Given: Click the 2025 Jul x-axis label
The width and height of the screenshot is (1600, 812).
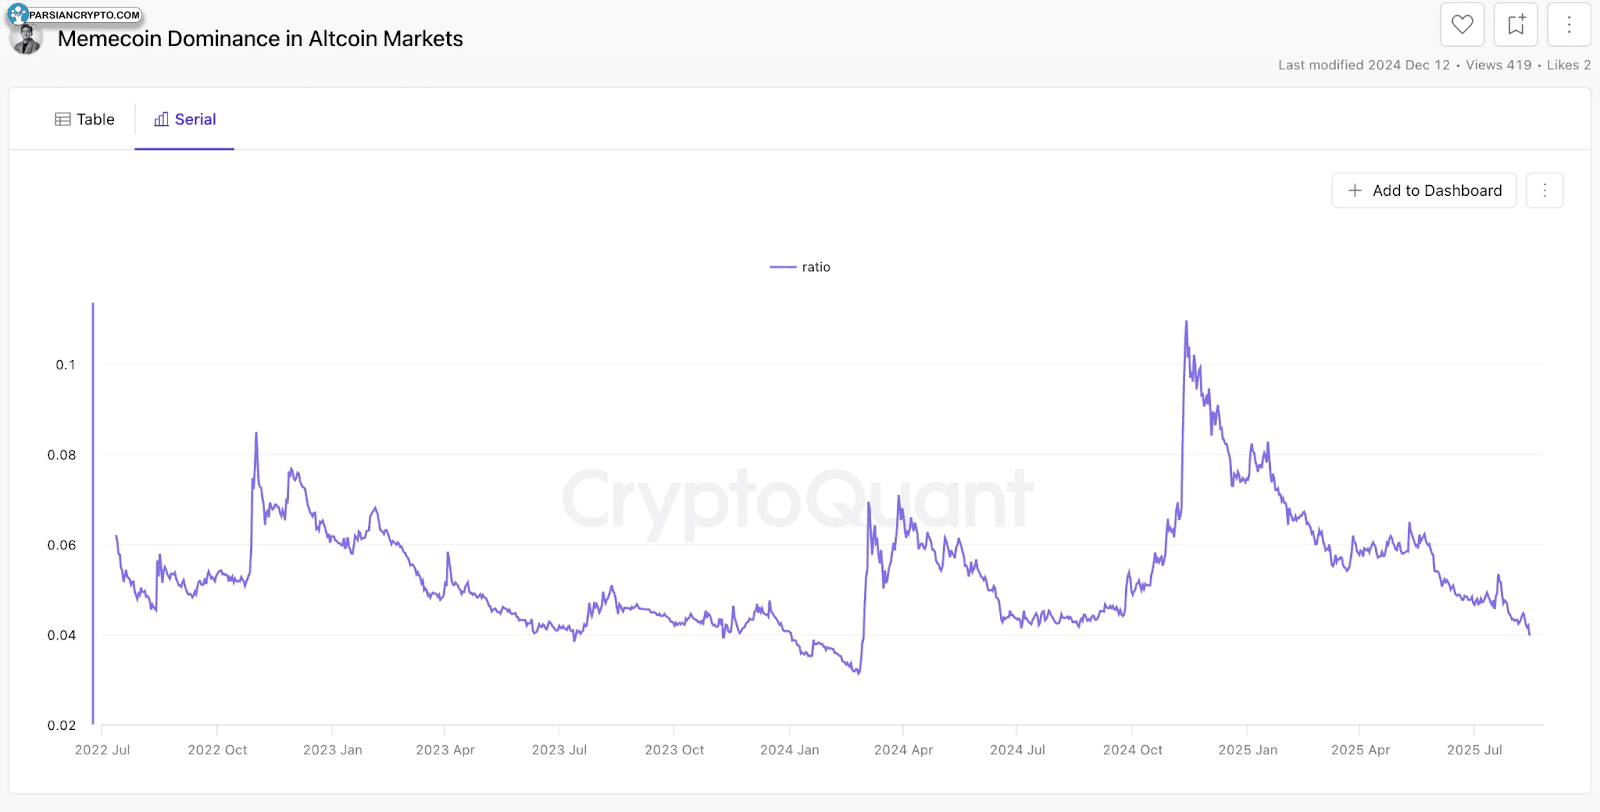Looking at the screenshot, I should point(1474,750).
